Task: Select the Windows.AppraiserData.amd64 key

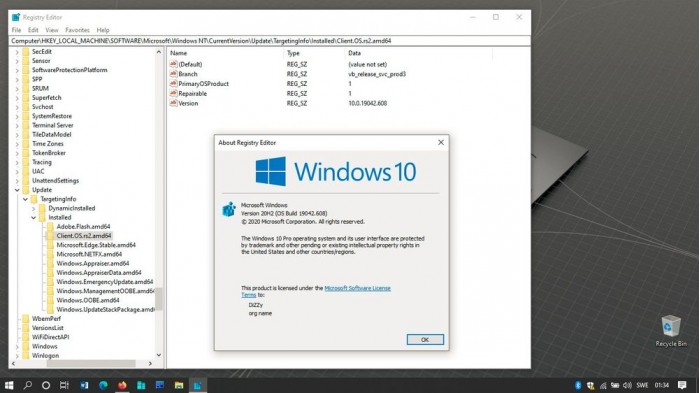Action: pos(99,272)
